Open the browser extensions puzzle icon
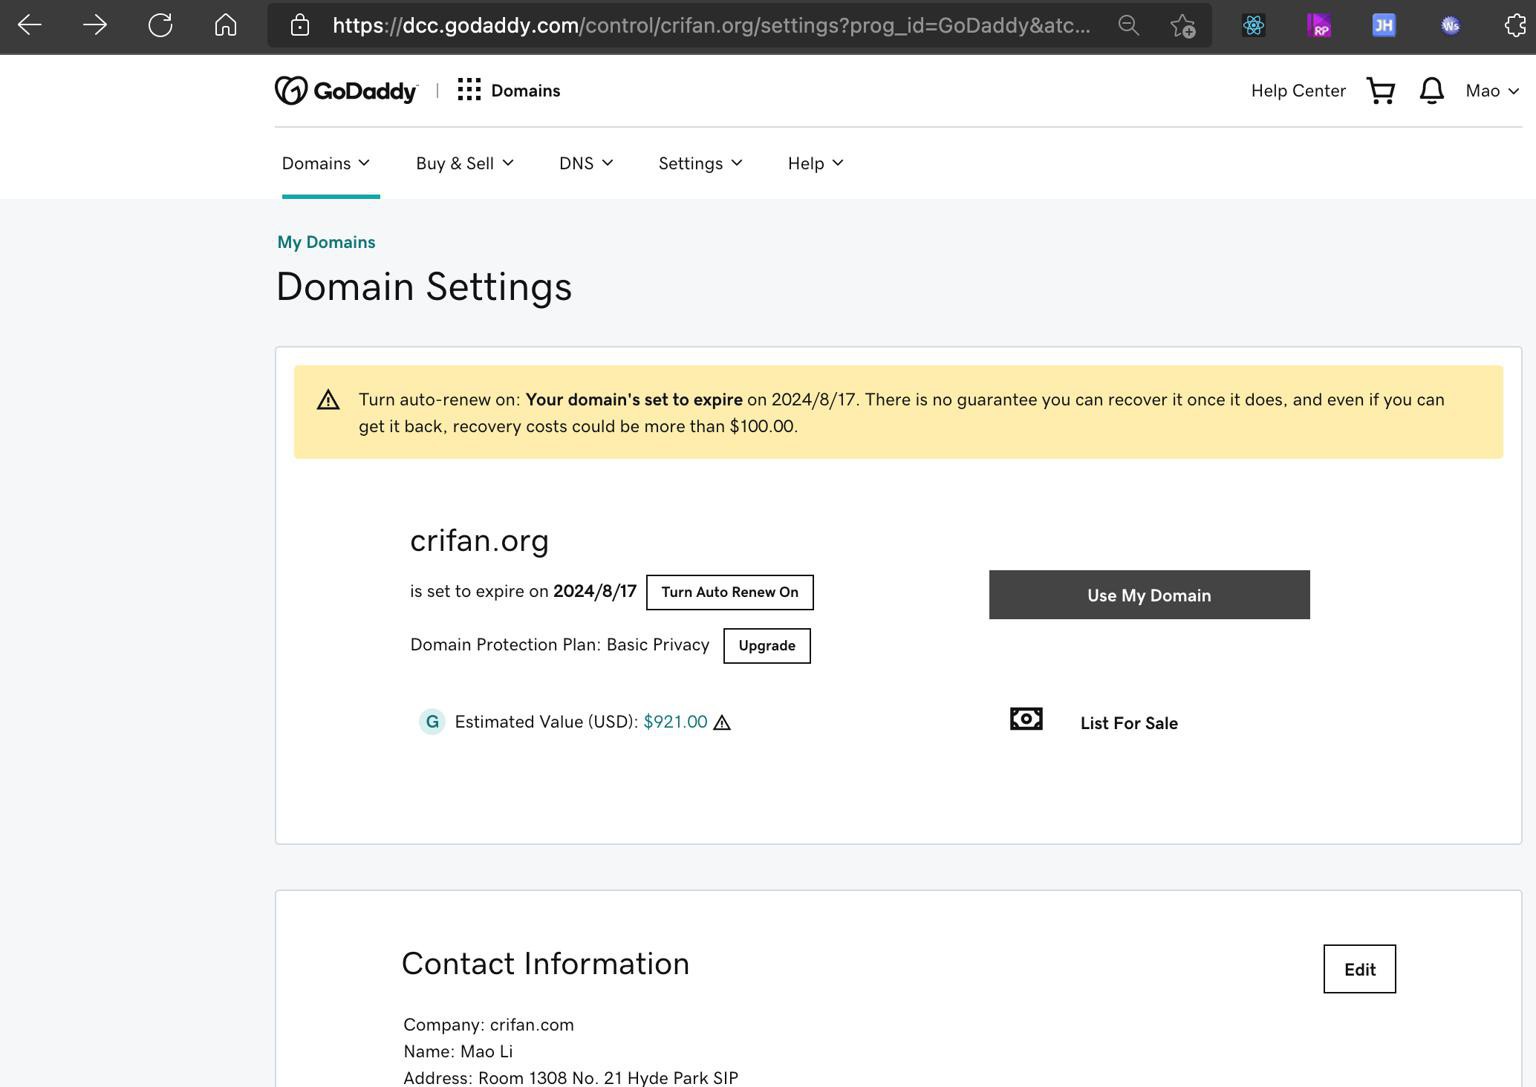This screenshot has height=1087, width=1536. coord(1516,25)
